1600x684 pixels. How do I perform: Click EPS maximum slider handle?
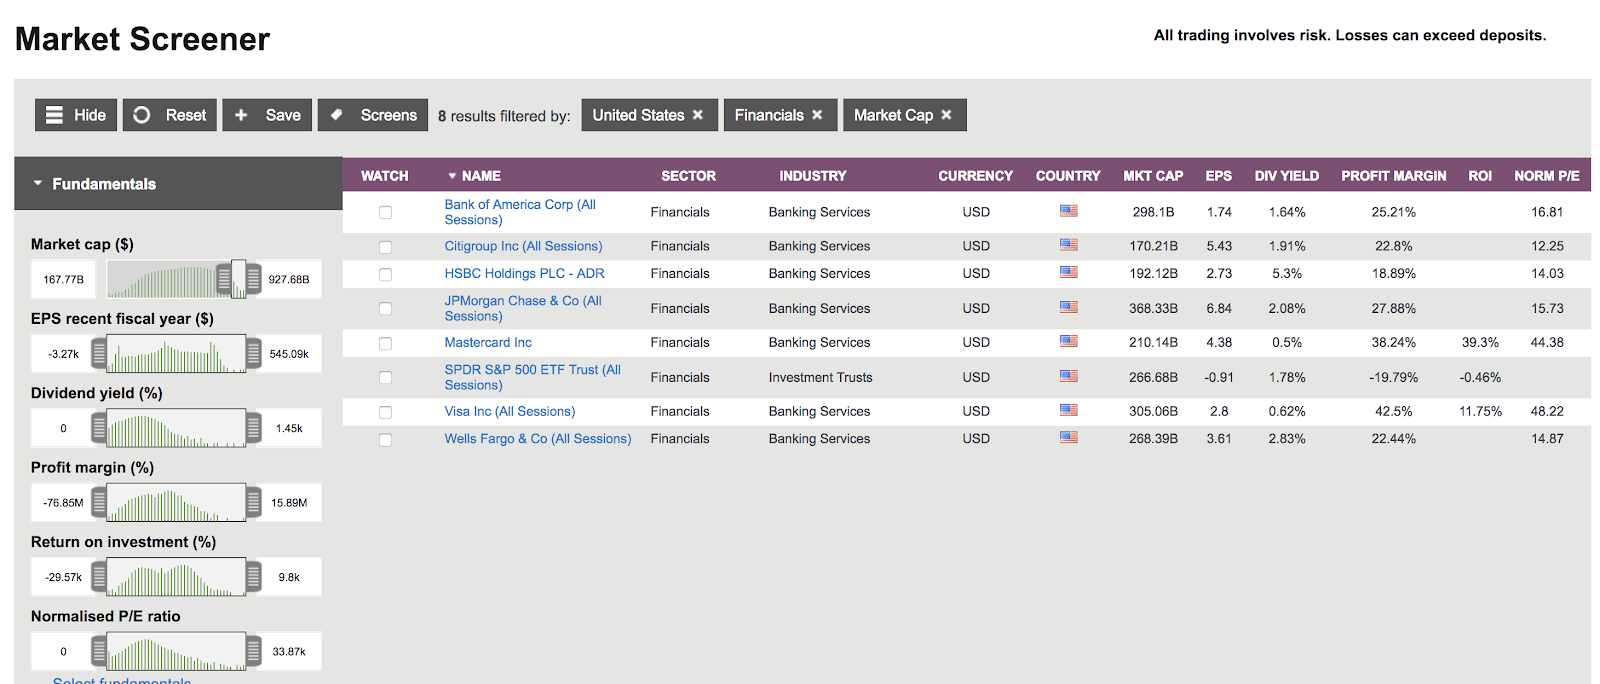click(x=254, y=353)
